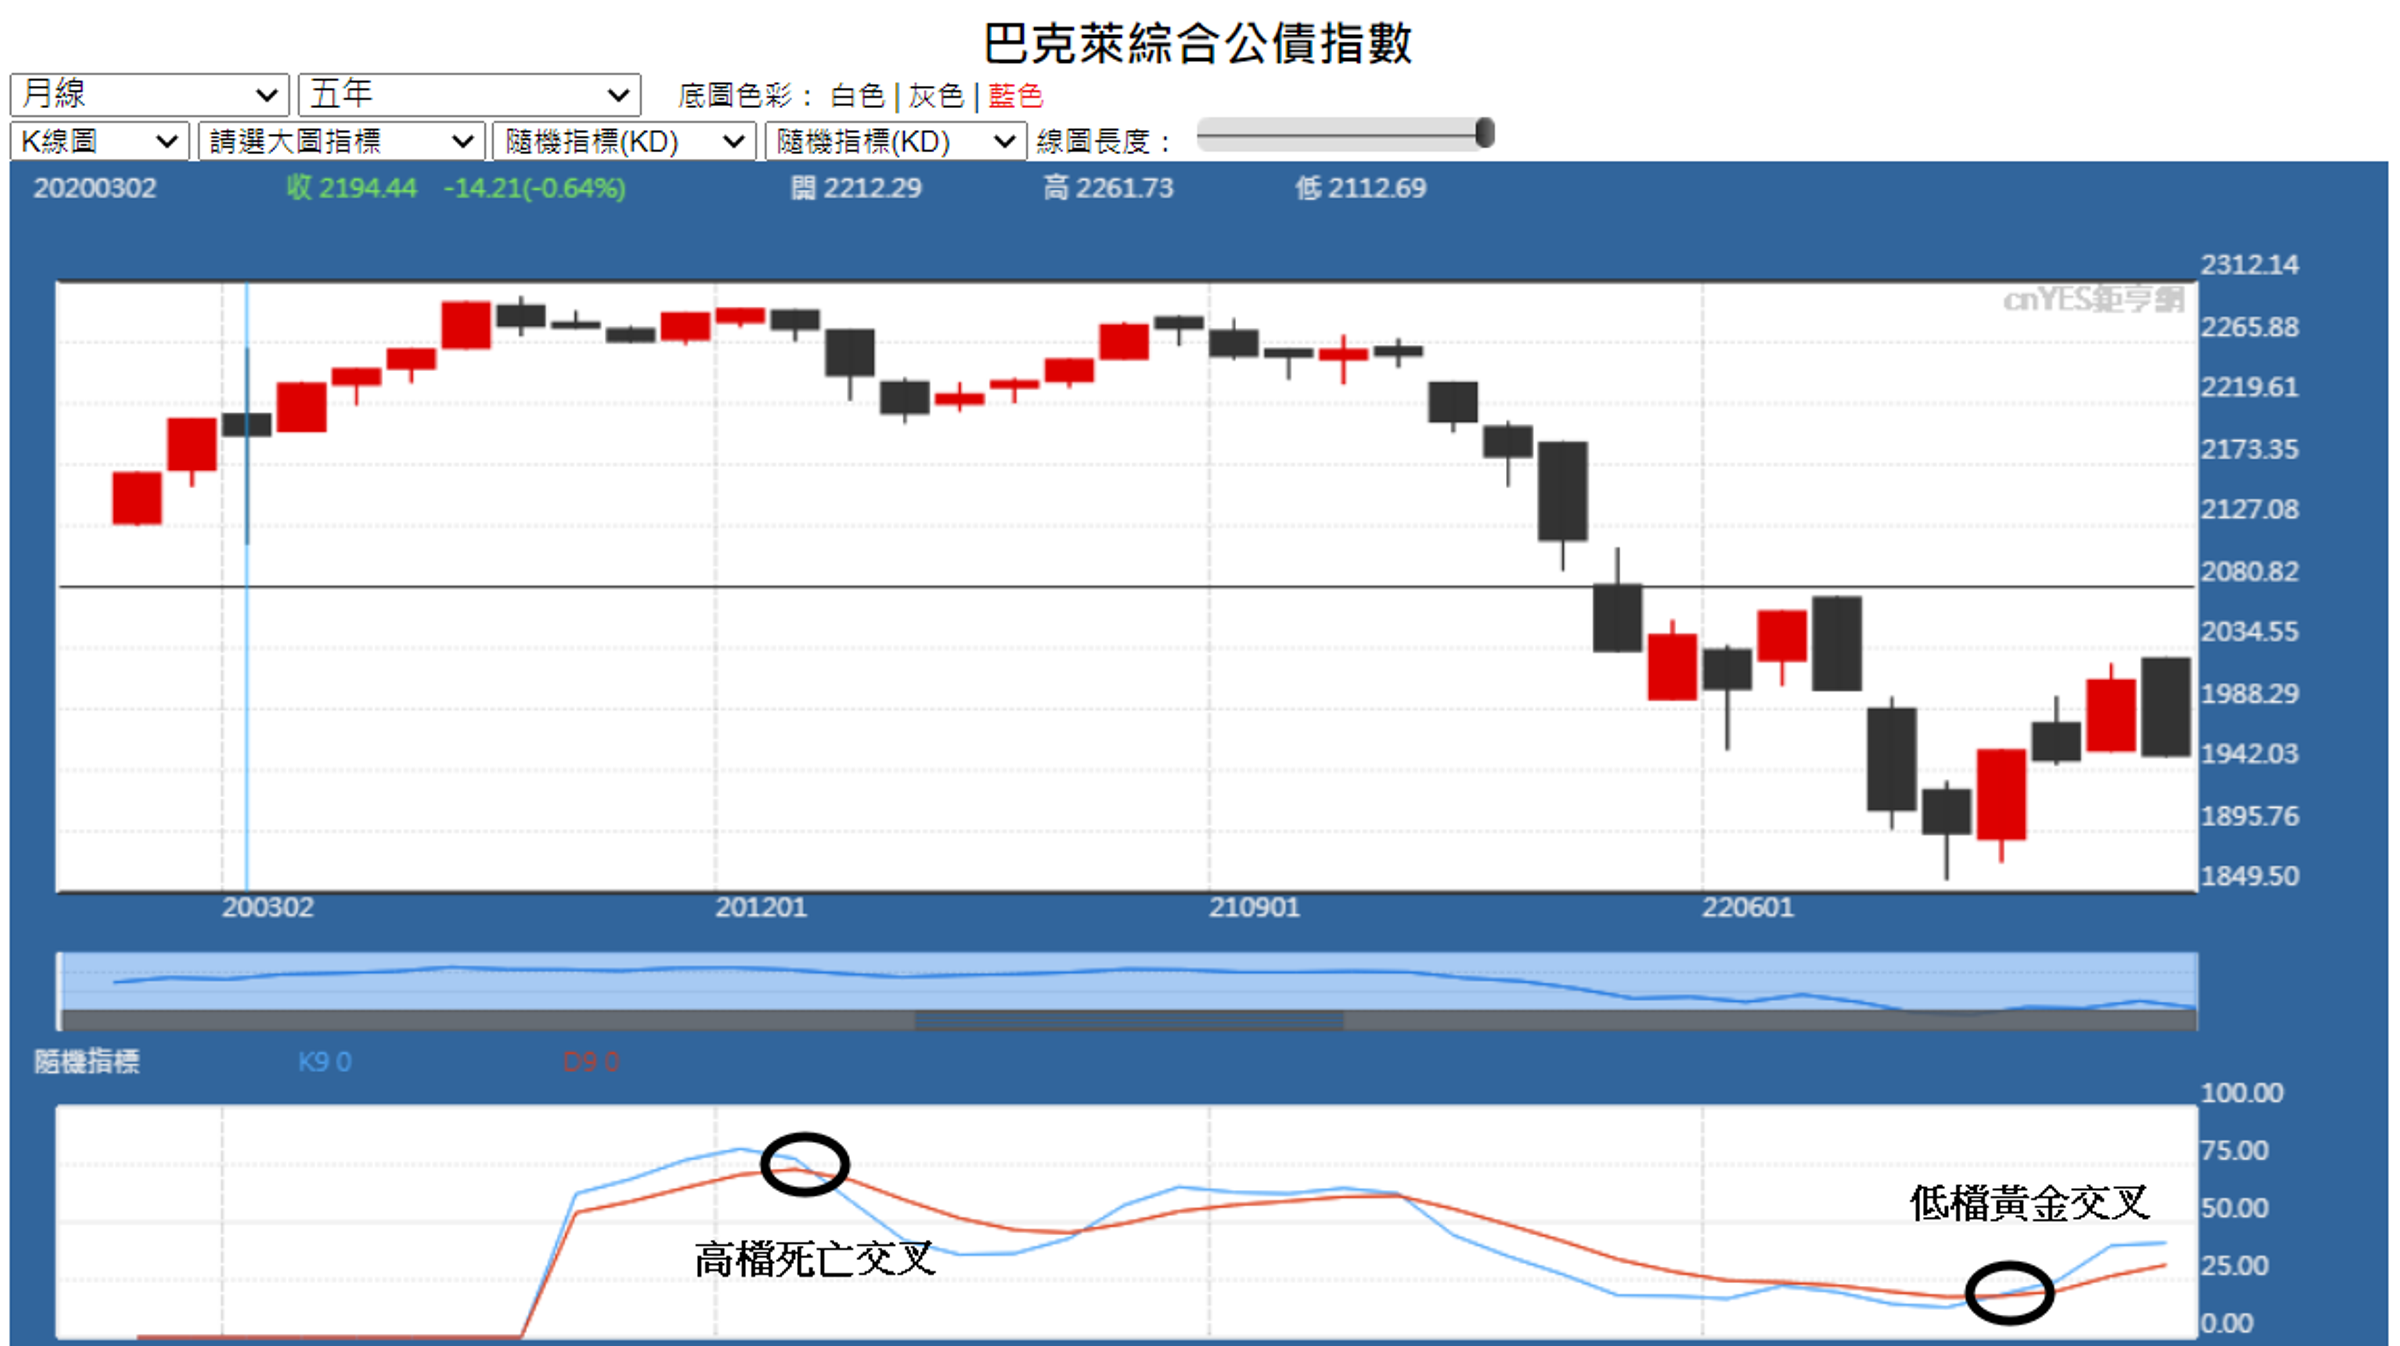
Task: Open the 月線 period dropdown
Action: pyautogui.click(x=149, y=95)
